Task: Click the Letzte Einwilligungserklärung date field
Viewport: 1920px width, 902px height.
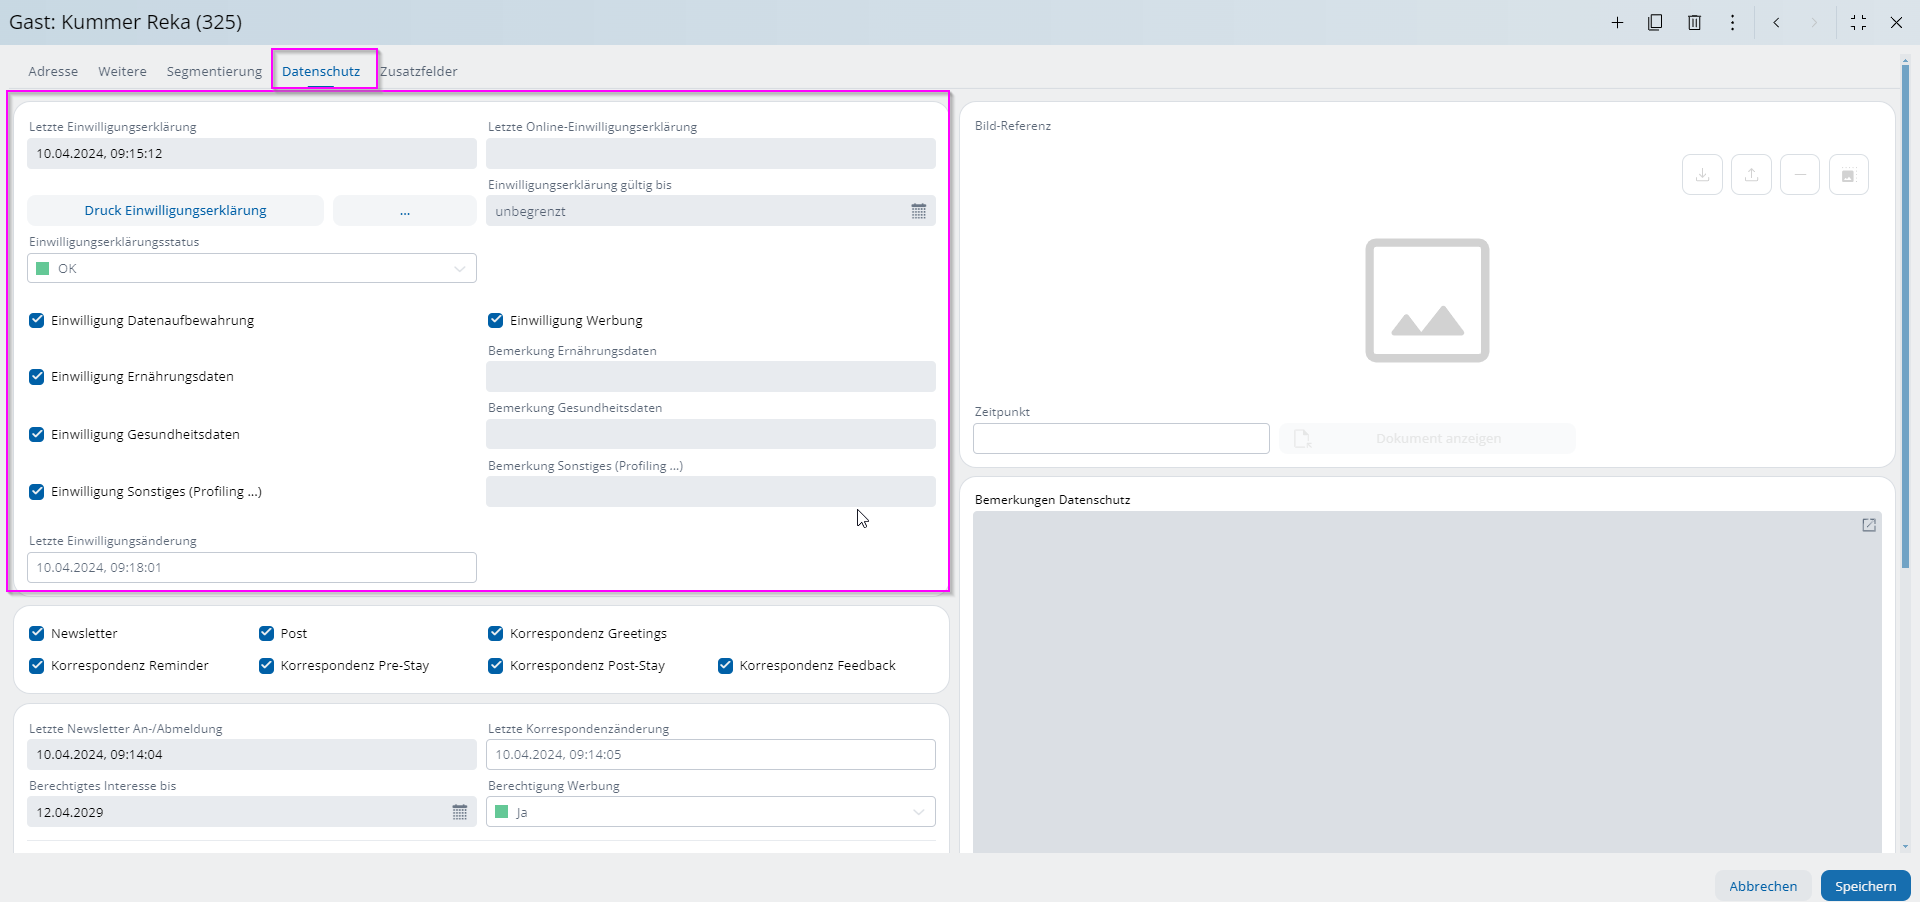Action: (x=252, y=153)
